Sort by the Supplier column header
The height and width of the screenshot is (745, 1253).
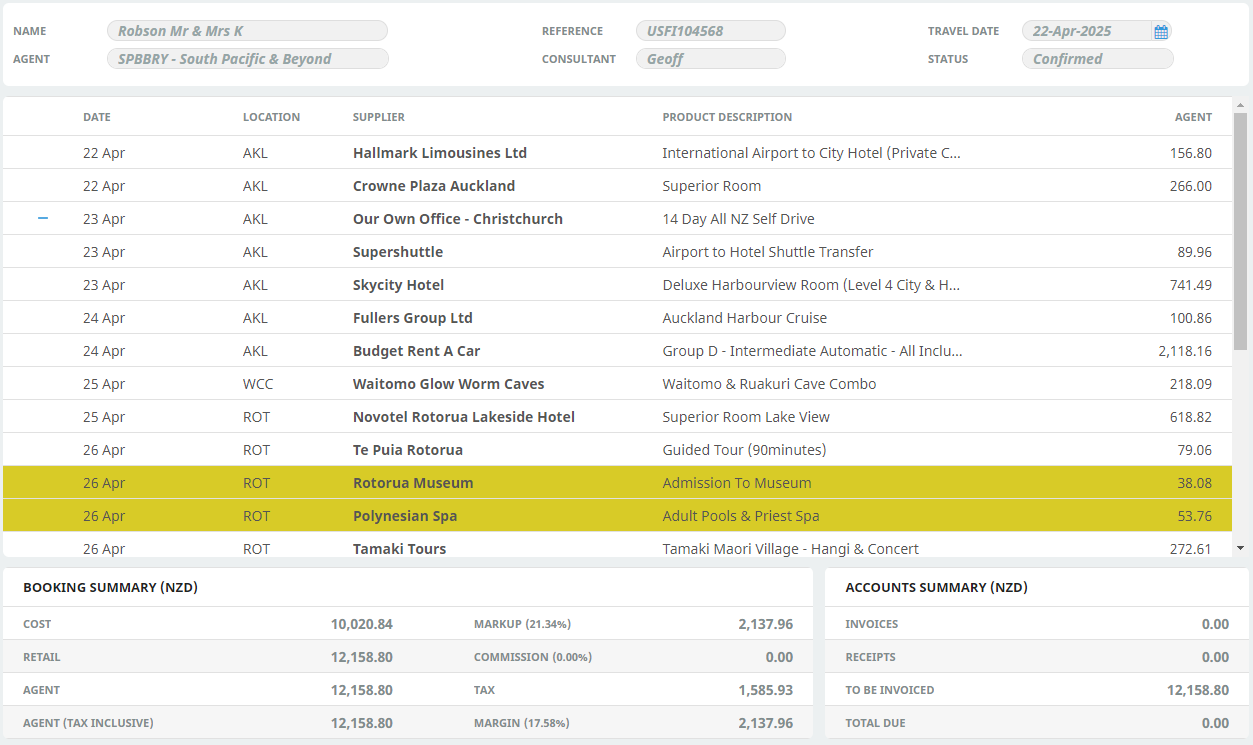click(x=378, y=117)
